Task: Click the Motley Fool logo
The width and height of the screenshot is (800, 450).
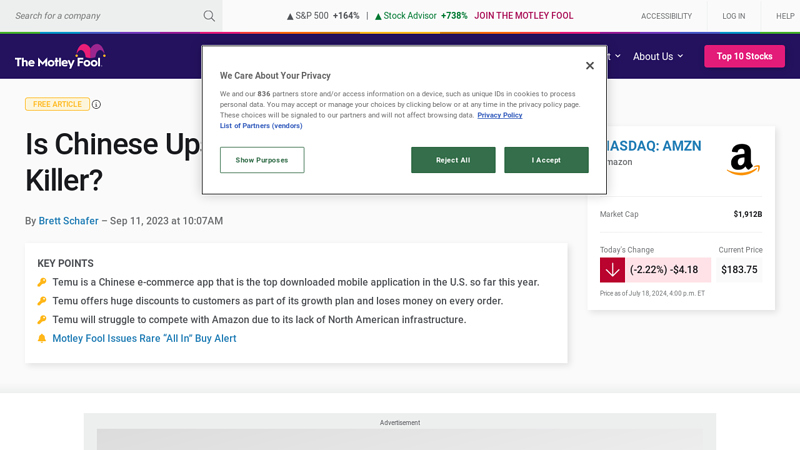Action: pyautogui.click(x=60, y=56)
